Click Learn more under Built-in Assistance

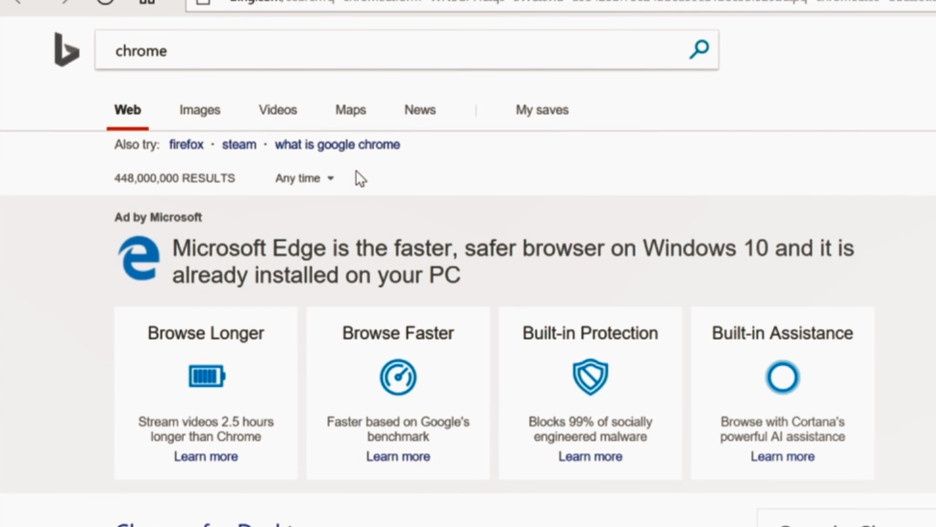click(783, 457)
